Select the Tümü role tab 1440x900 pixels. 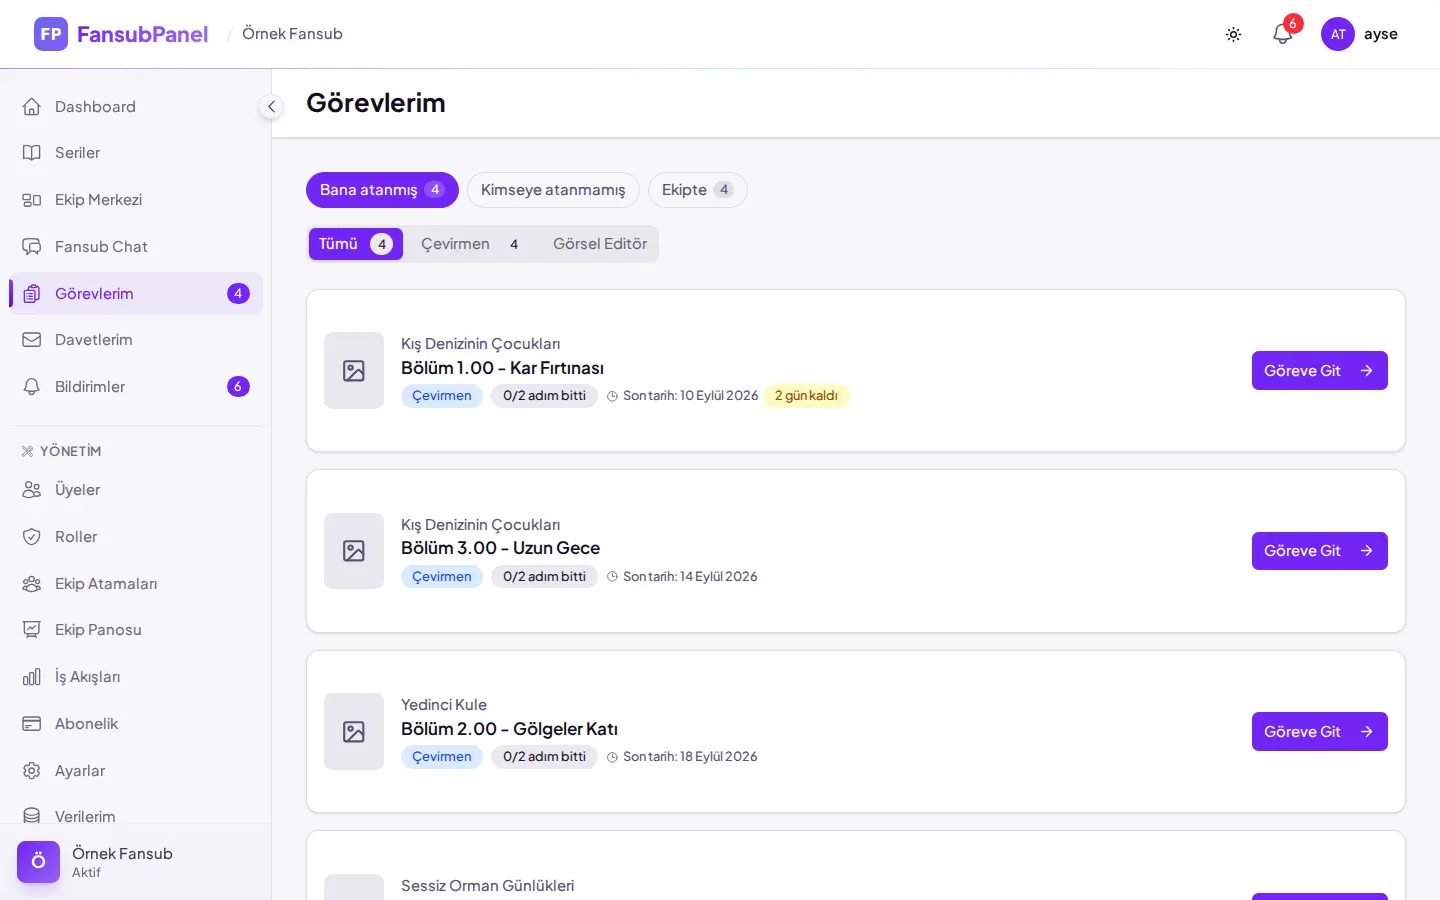click(x=356, y=244)
